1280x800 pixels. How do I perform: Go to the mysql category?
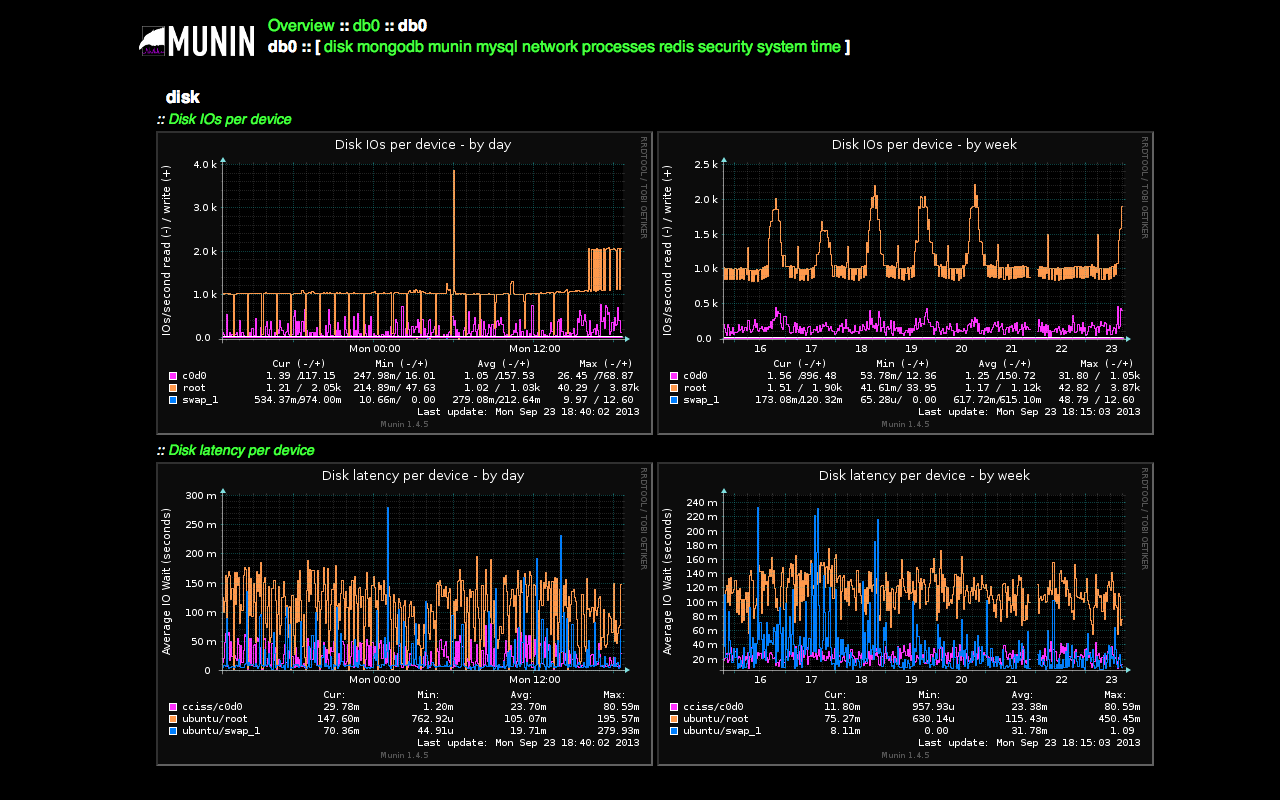496,47
